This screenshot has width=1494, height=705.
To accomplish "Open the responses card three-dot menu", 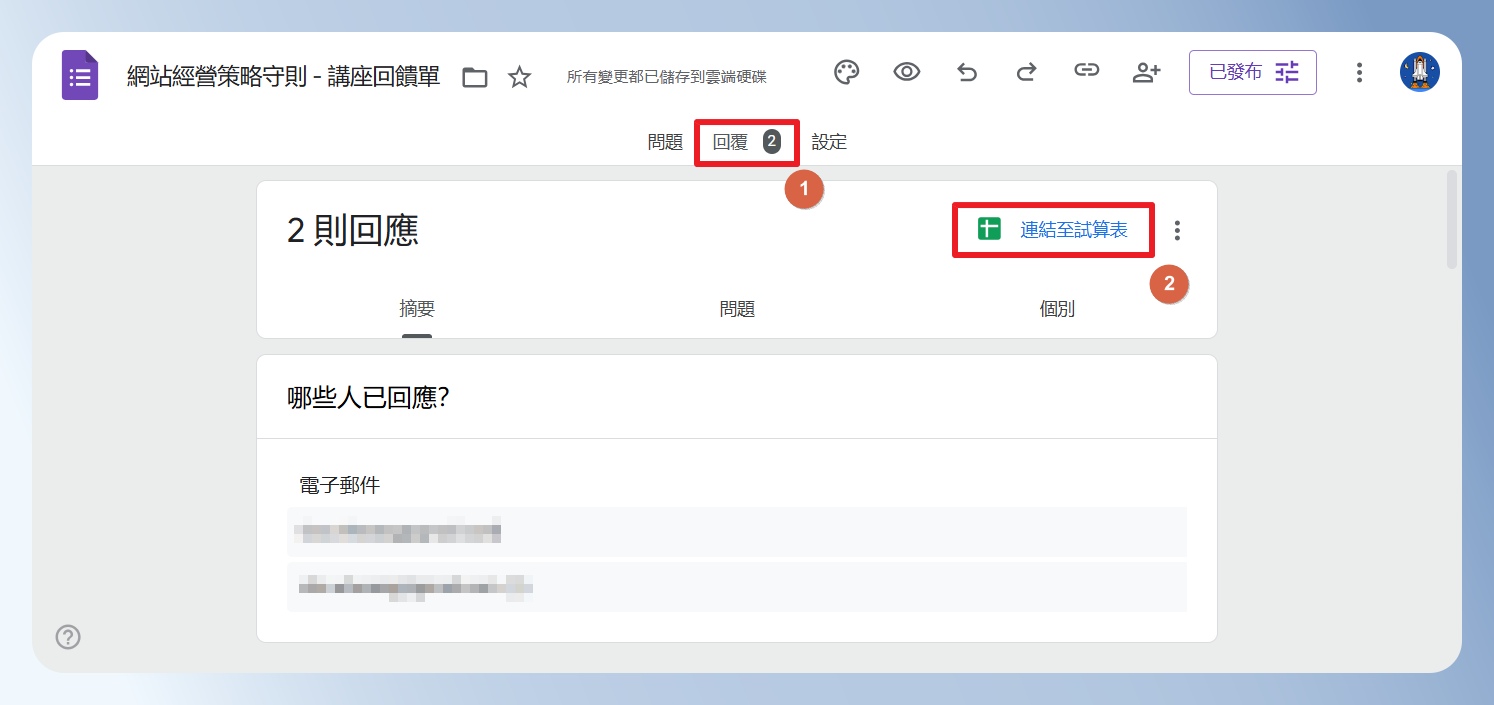I will (1177, 231).
